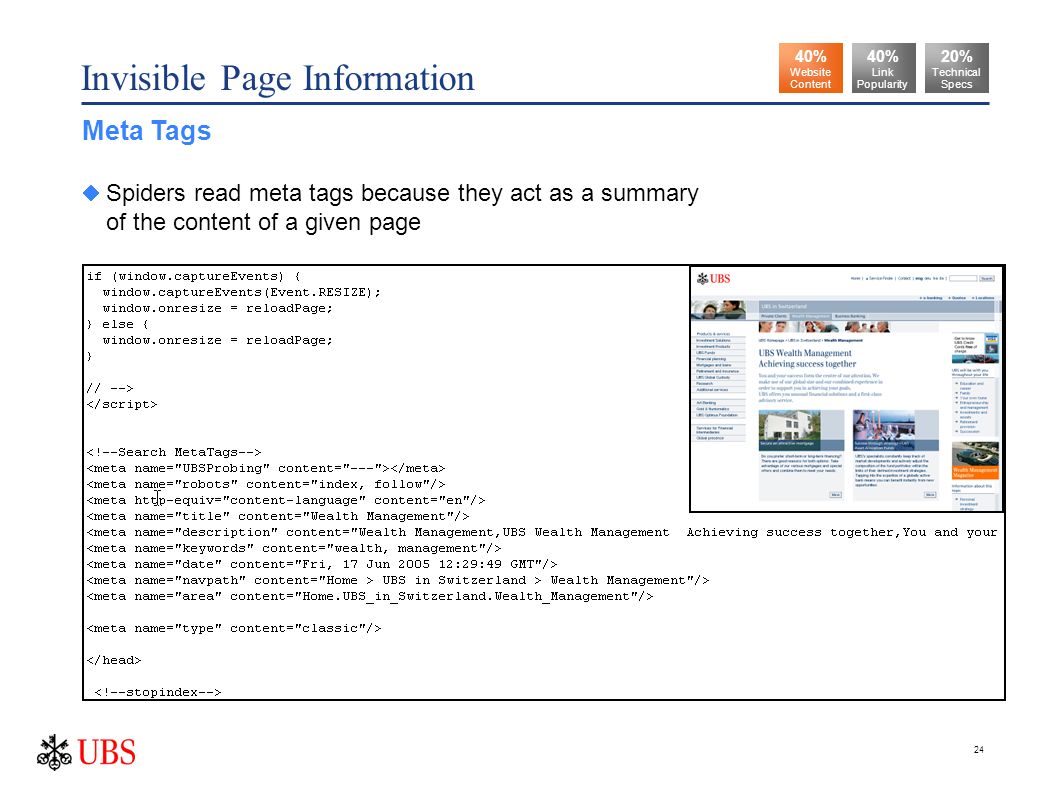Click the meta name="robots" line
This screenshot has width=1056, height=792.
tap(266, 484)
